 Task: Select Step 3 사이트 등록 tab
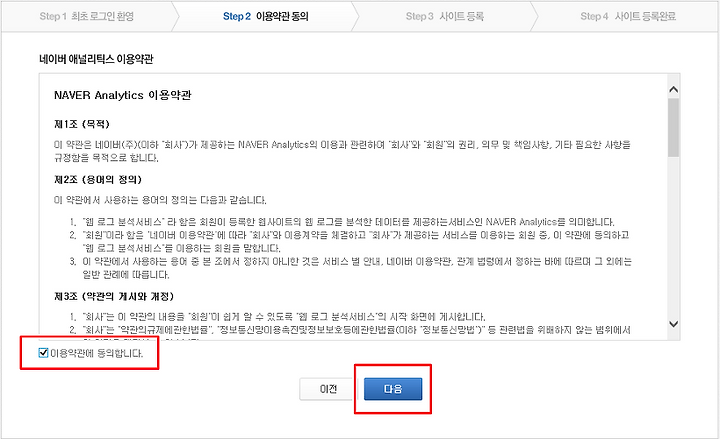tap(444, 17)
